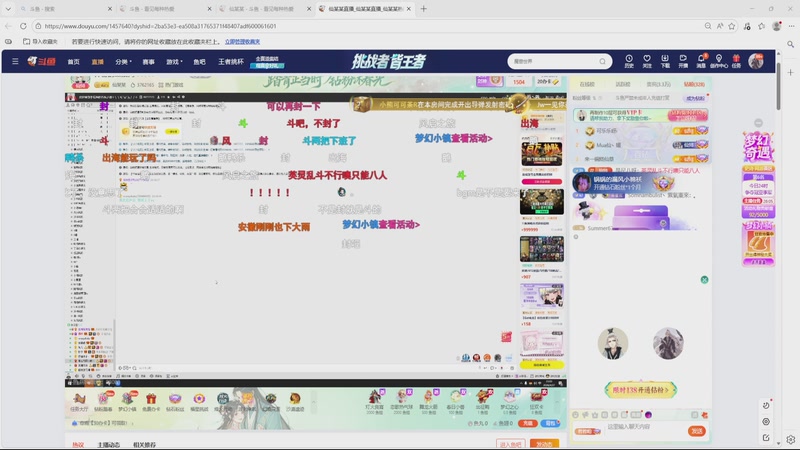Select the 贵宾 tab in chat panel
Screen dimensions: 800x450
(658, 84)
